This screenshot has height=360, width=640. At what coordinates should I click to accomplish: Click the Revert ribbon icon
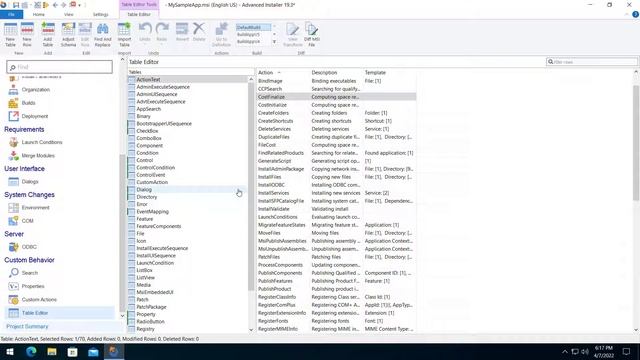tap(182, 32)
